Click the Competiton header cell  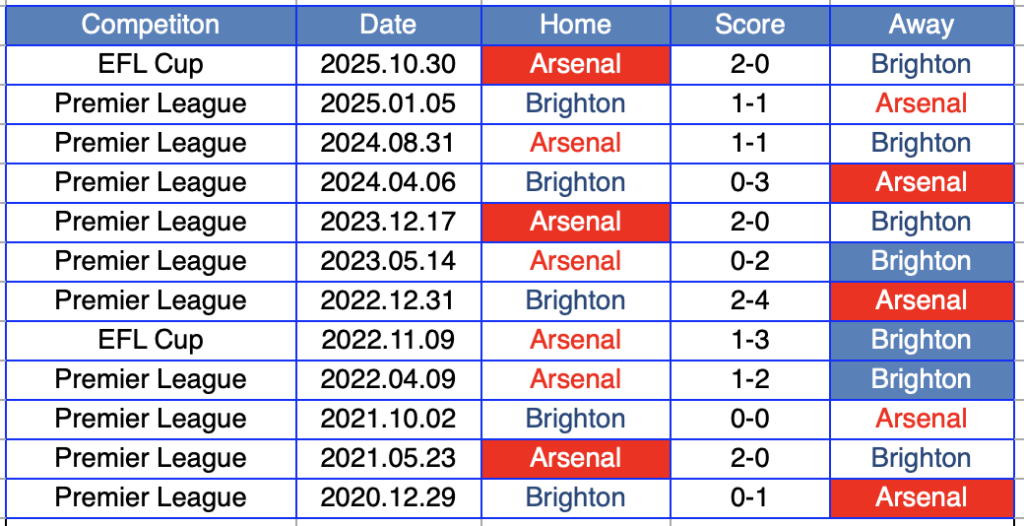coord(151,25)
